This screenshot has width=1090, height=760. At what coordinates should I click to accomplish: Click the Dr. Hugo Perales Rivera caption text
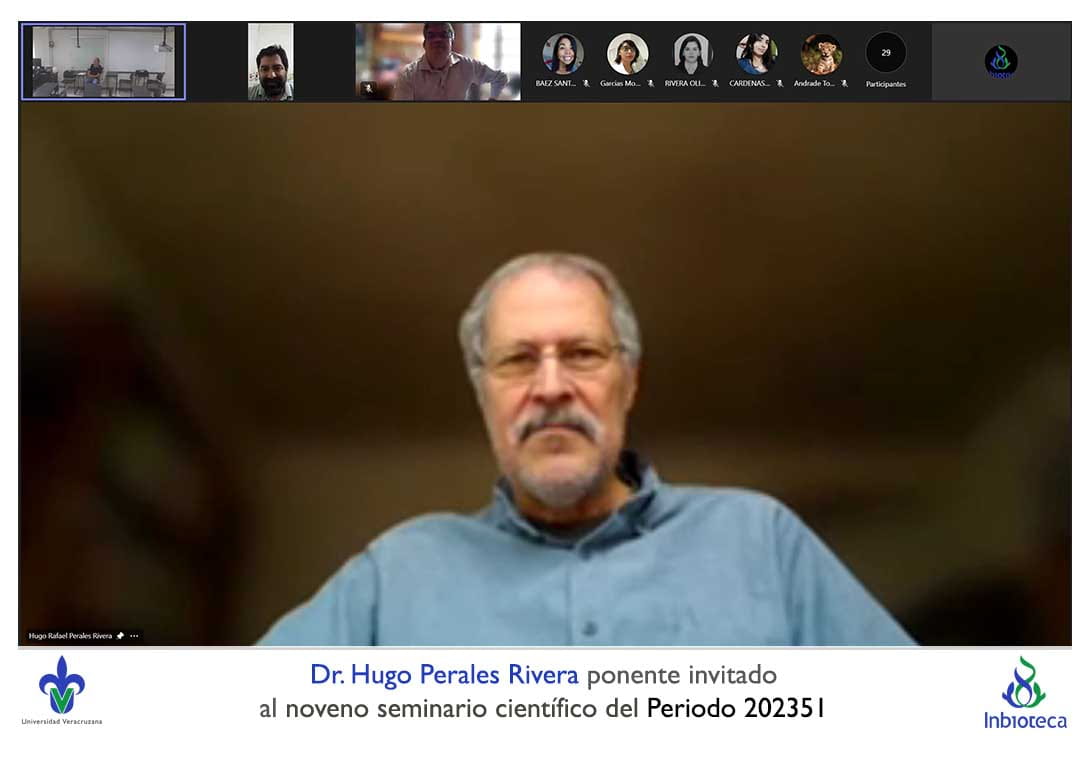point(443,676)
